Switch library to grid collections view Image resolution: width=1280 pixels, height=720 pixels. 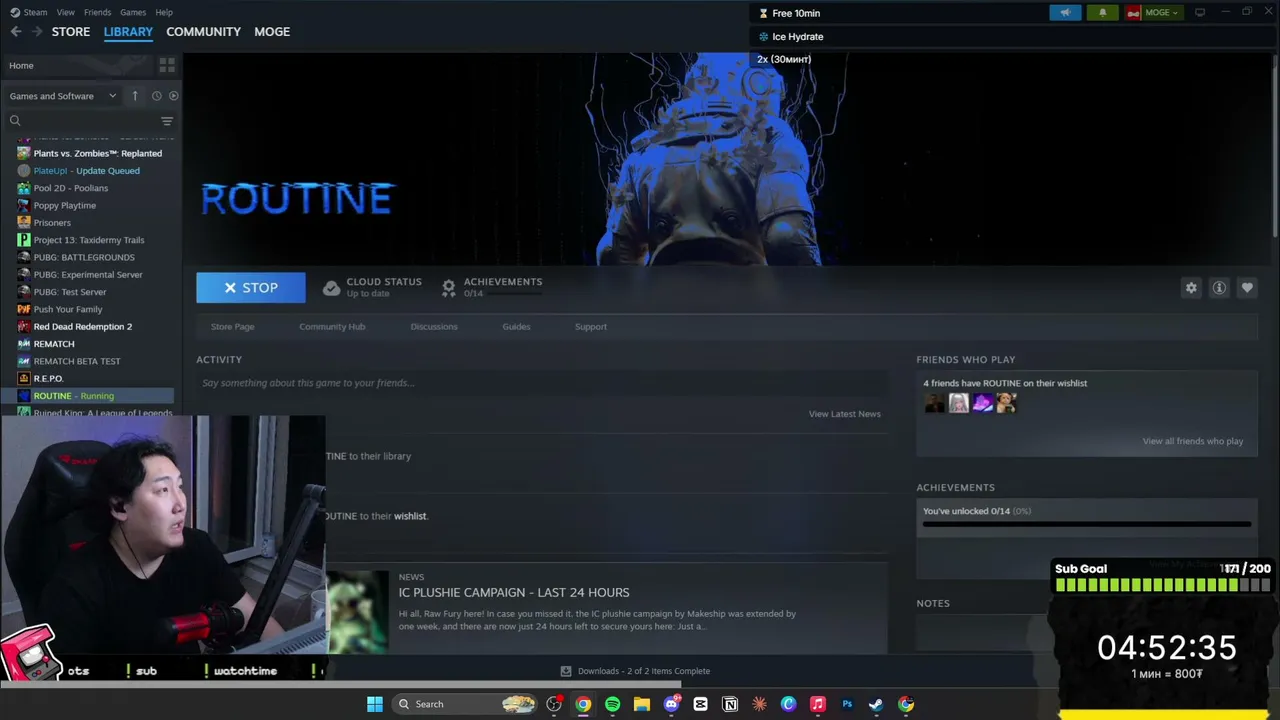[x=167, y=65]
